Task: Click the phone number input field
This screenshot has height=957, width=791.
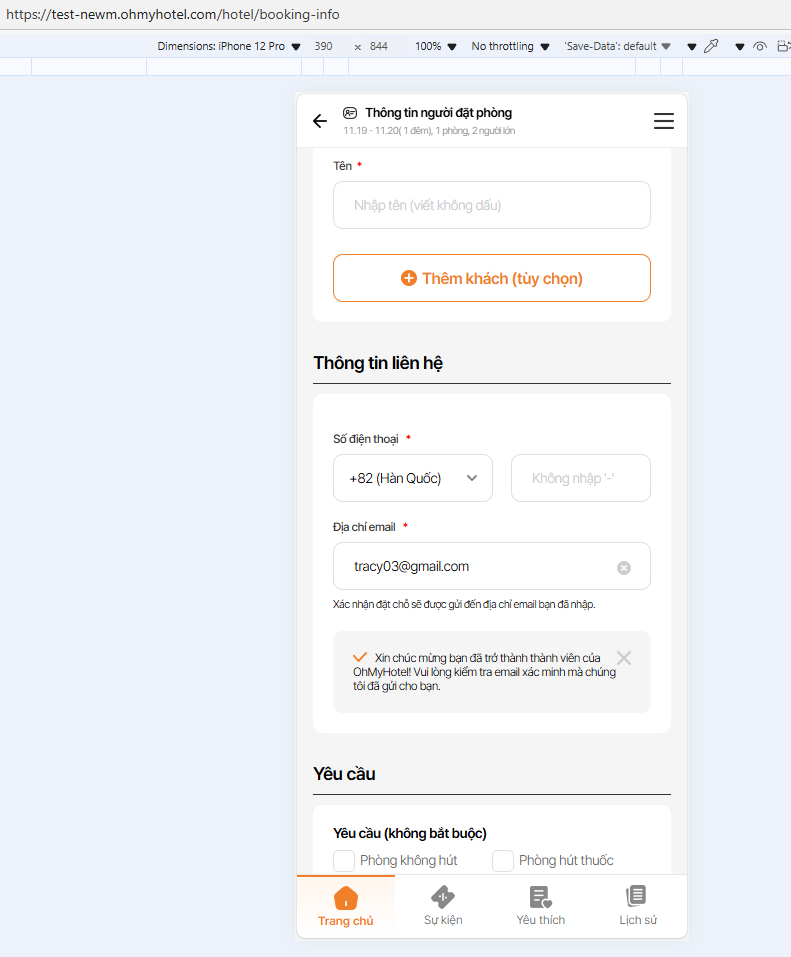Action: [580, 478]
